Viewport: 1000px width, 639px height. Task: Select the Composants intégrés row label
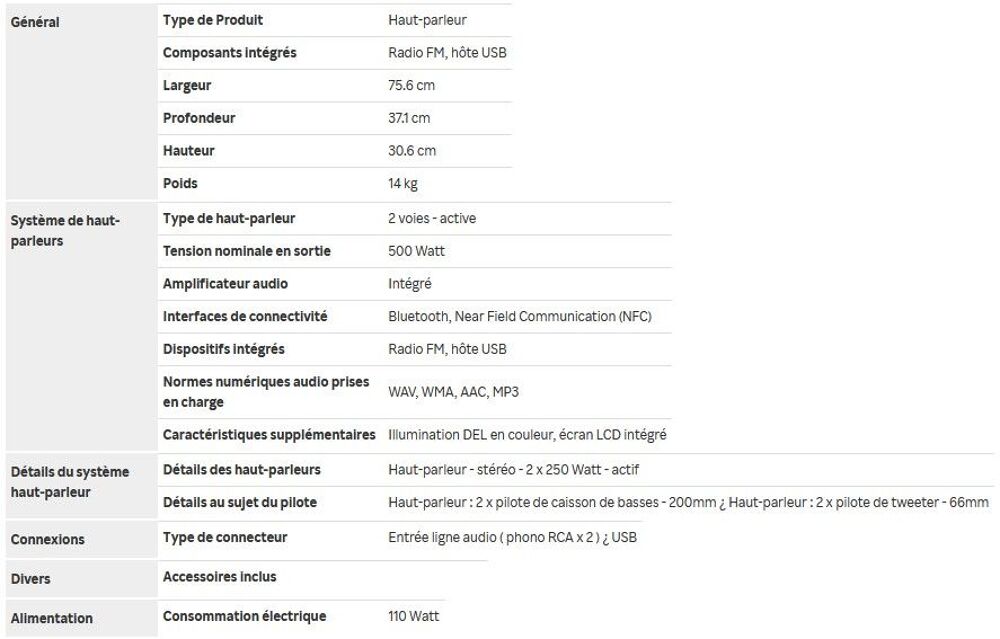point(230,53)
